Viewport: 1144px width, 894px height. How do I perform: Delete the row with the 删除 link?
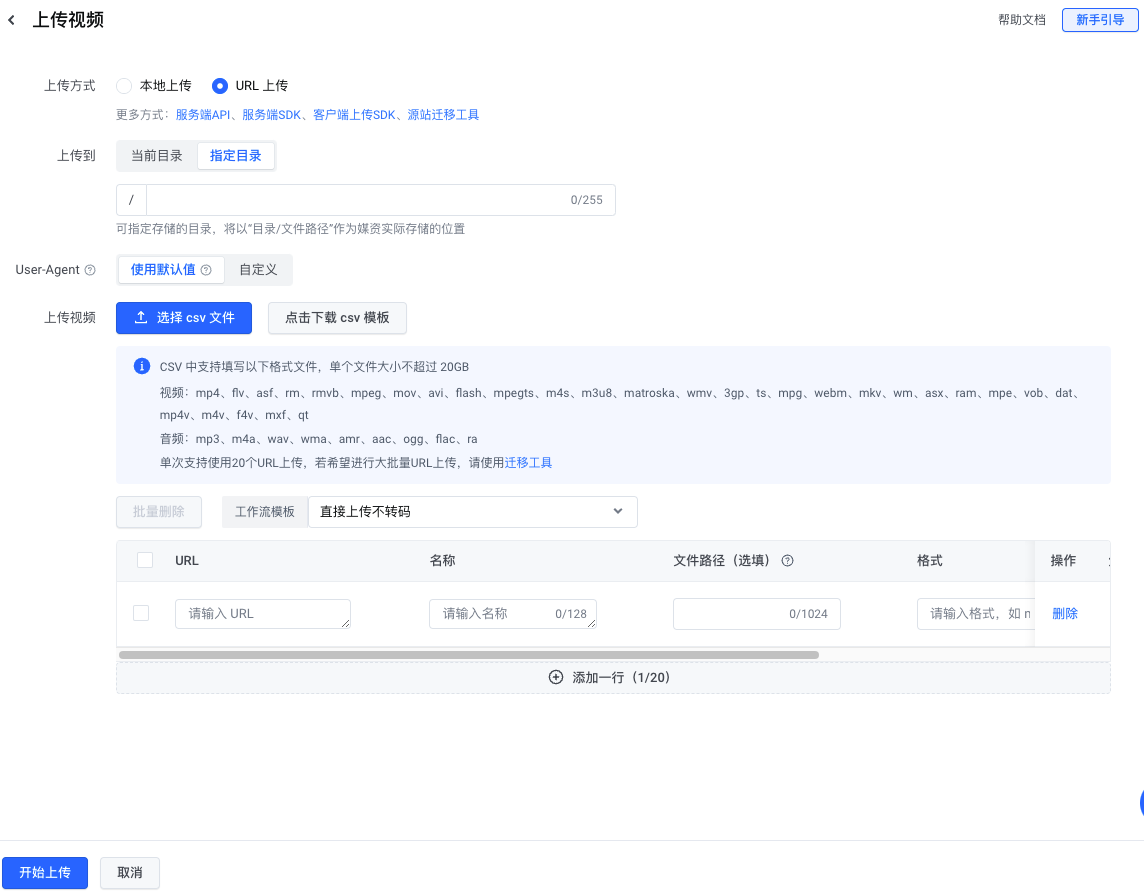coord(1065,614)
